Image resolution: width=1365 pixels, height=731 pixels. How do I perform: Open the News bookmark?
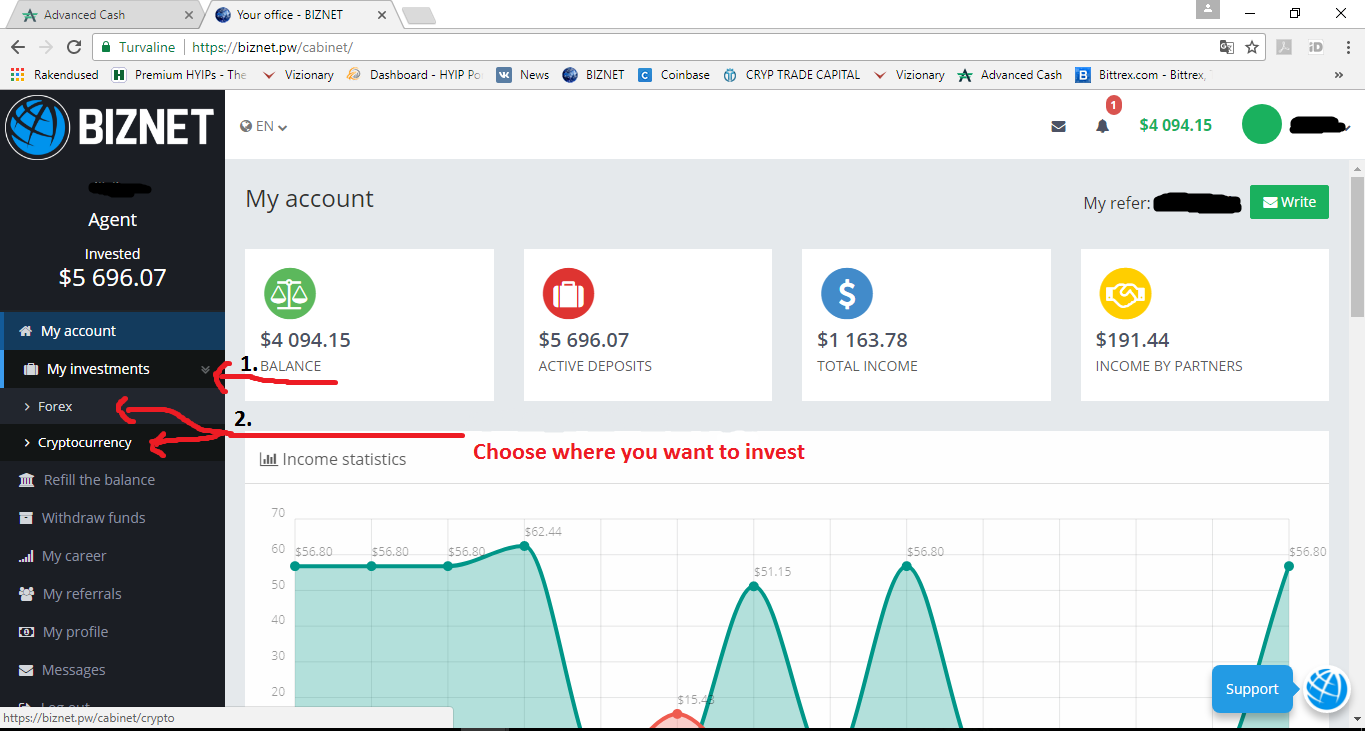point(522,75)
